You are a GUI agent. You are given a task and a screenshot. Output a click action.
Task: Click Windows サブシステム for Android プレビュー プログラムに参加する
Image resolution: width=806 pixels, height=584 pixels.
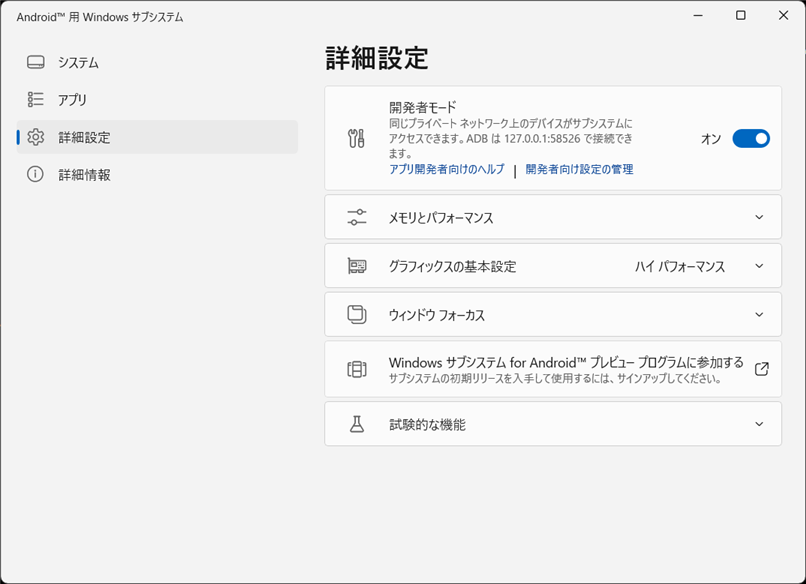pyautogui.click(x=566, y=362)
